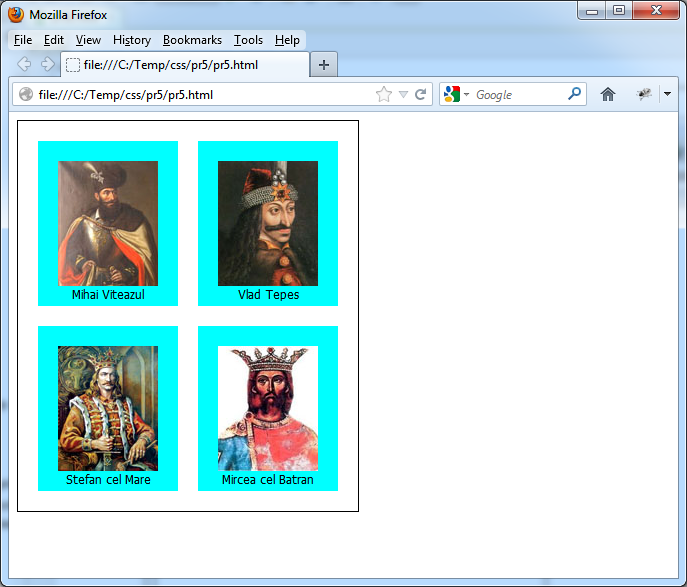Click the 'Stefan cel Mare' caption text

click(x=108, y=480)
